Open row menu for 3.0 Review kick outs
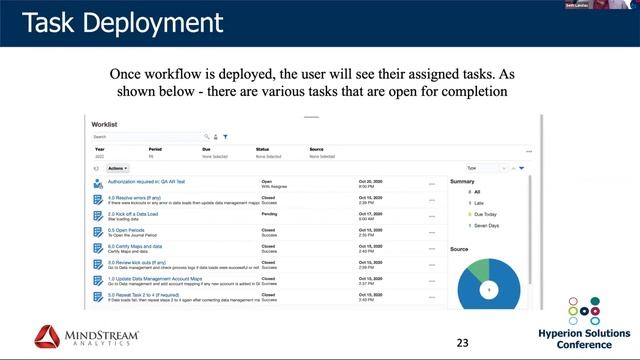This screenshot has height=360, width=640. coord(432,265)
